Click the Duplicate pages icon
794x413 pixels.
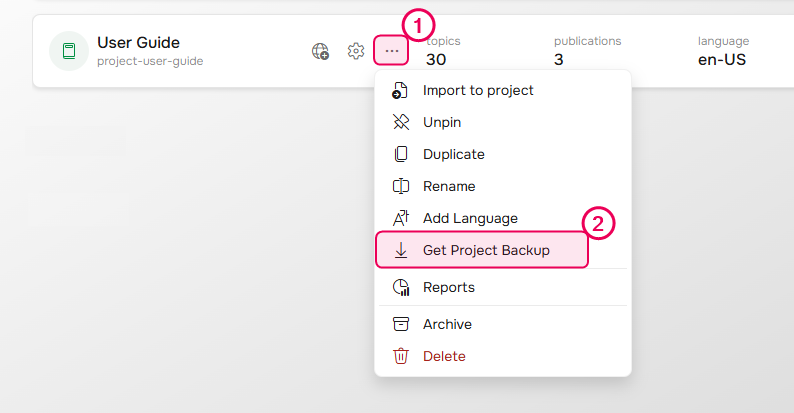(401, 154)
